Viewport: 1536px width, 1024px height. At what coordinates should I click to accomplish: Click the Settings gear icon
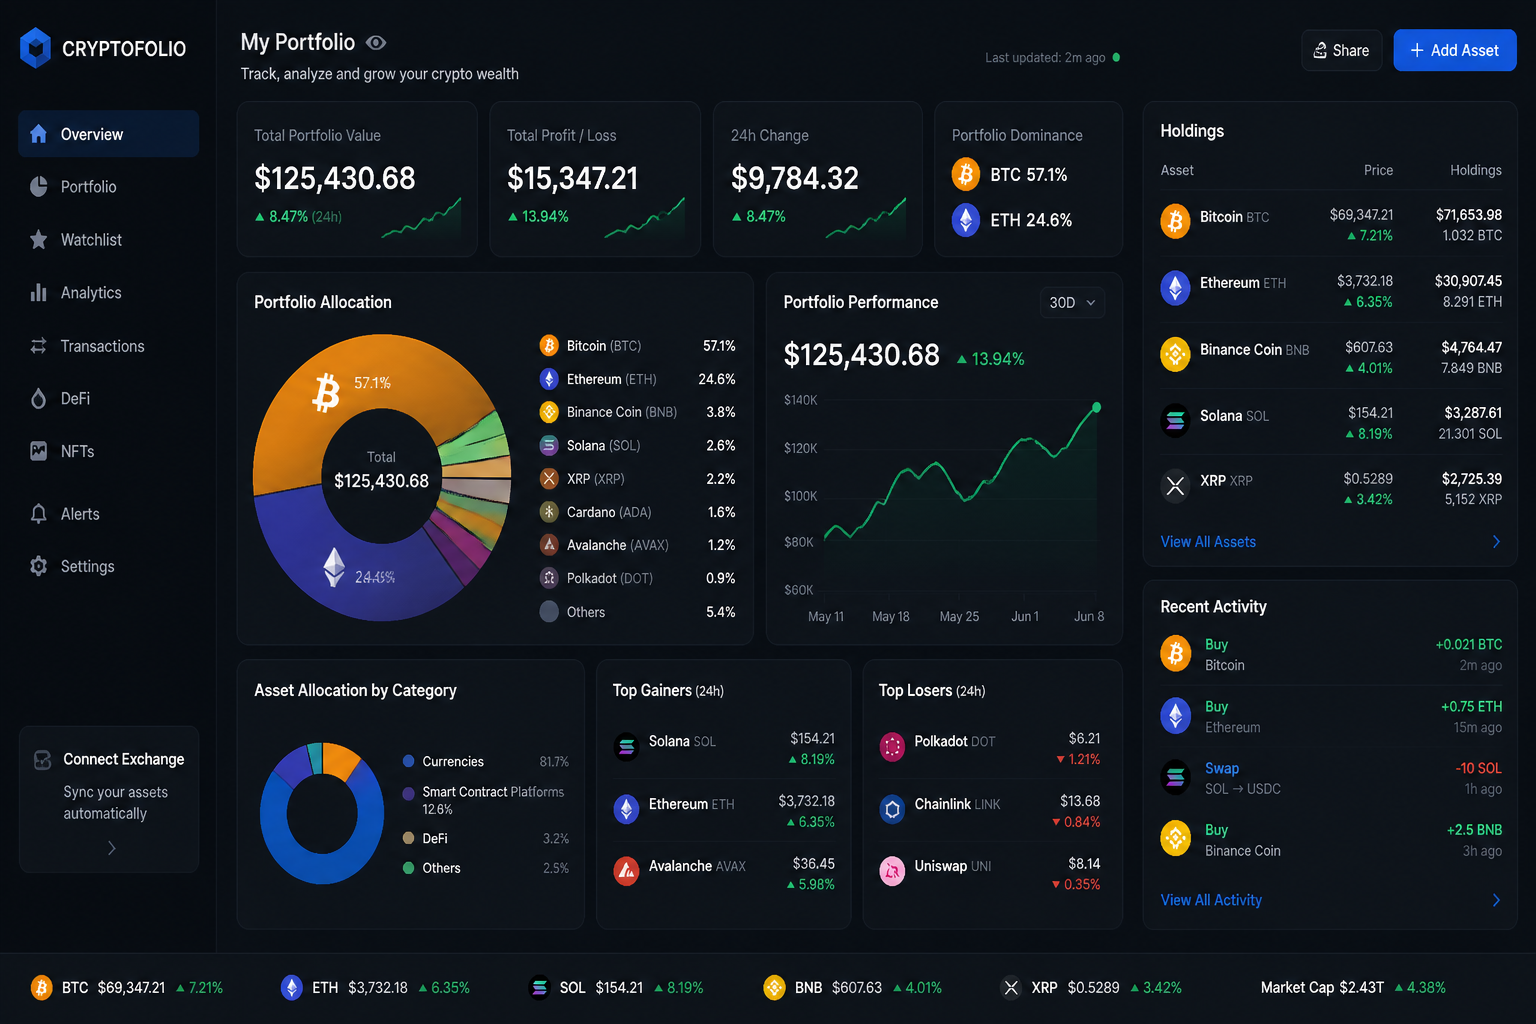pos(39,566)
